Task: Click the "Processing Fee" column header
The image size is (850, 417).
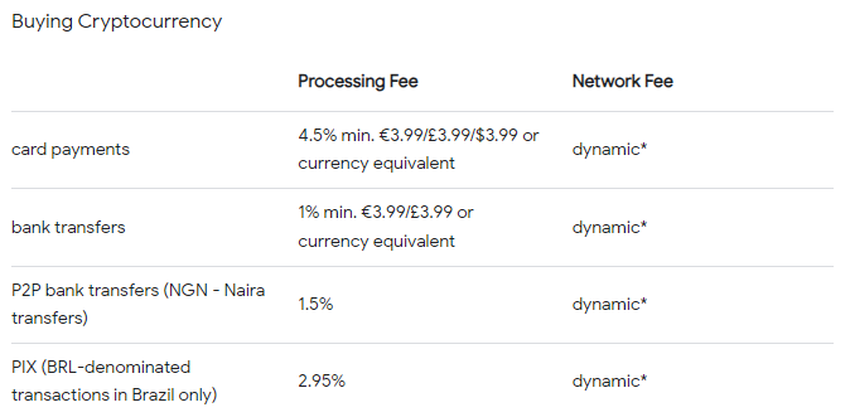Action: (x=358, y=81)
